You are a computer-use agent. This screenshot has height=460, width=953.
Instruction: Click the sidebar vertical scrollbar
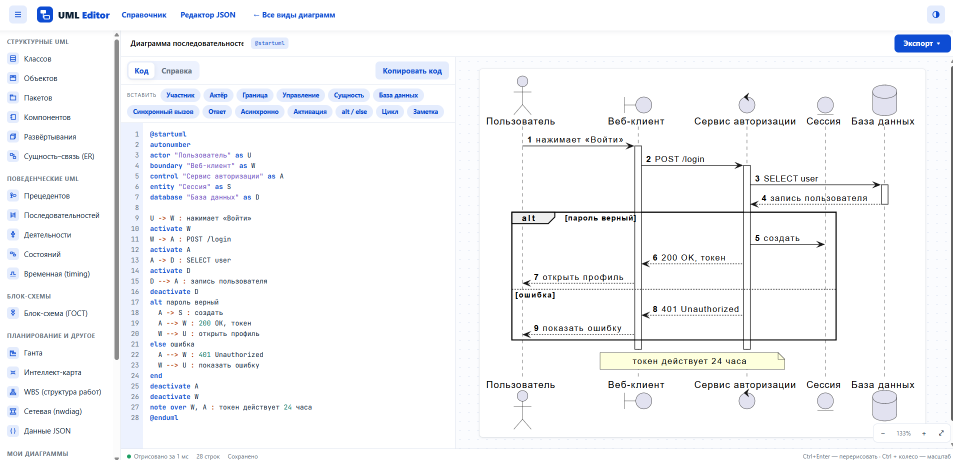pos(117,201)
